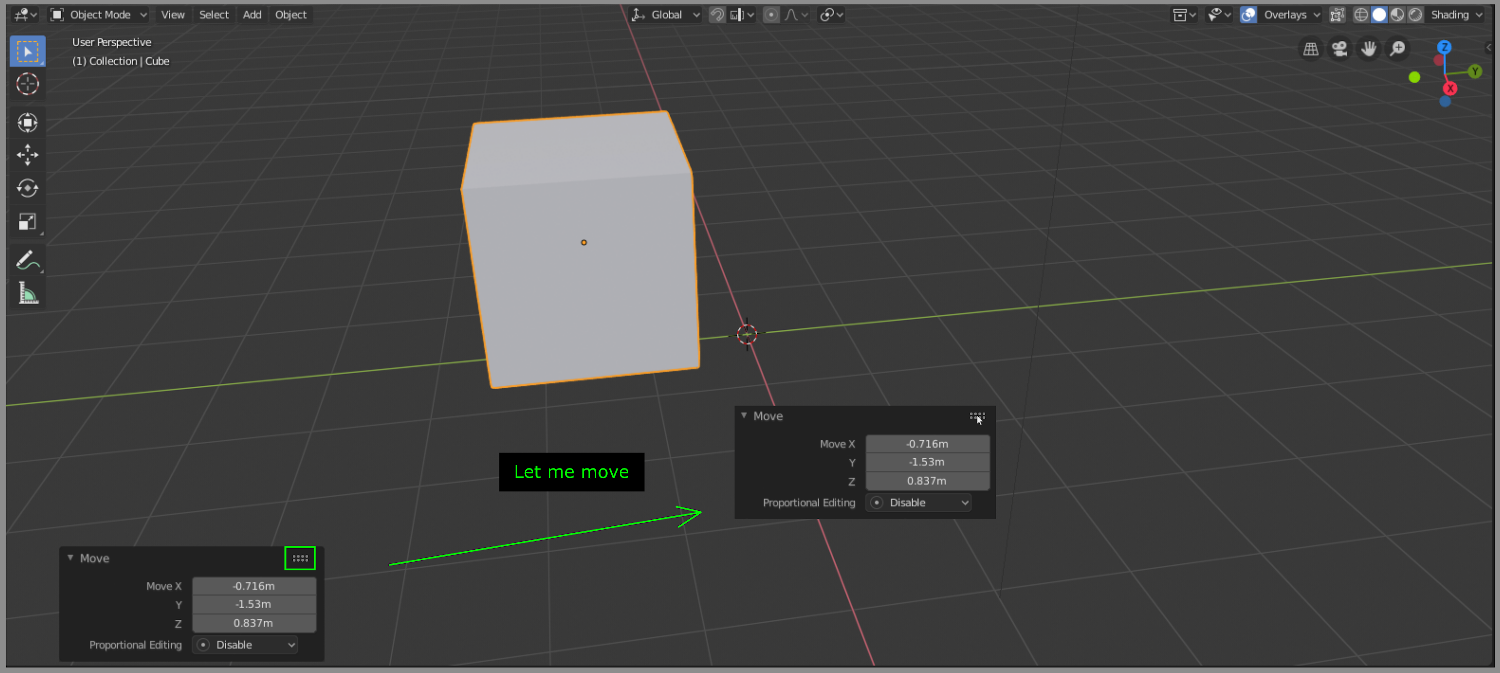Collapse the floating Move panel triangle

click(744, 415)
